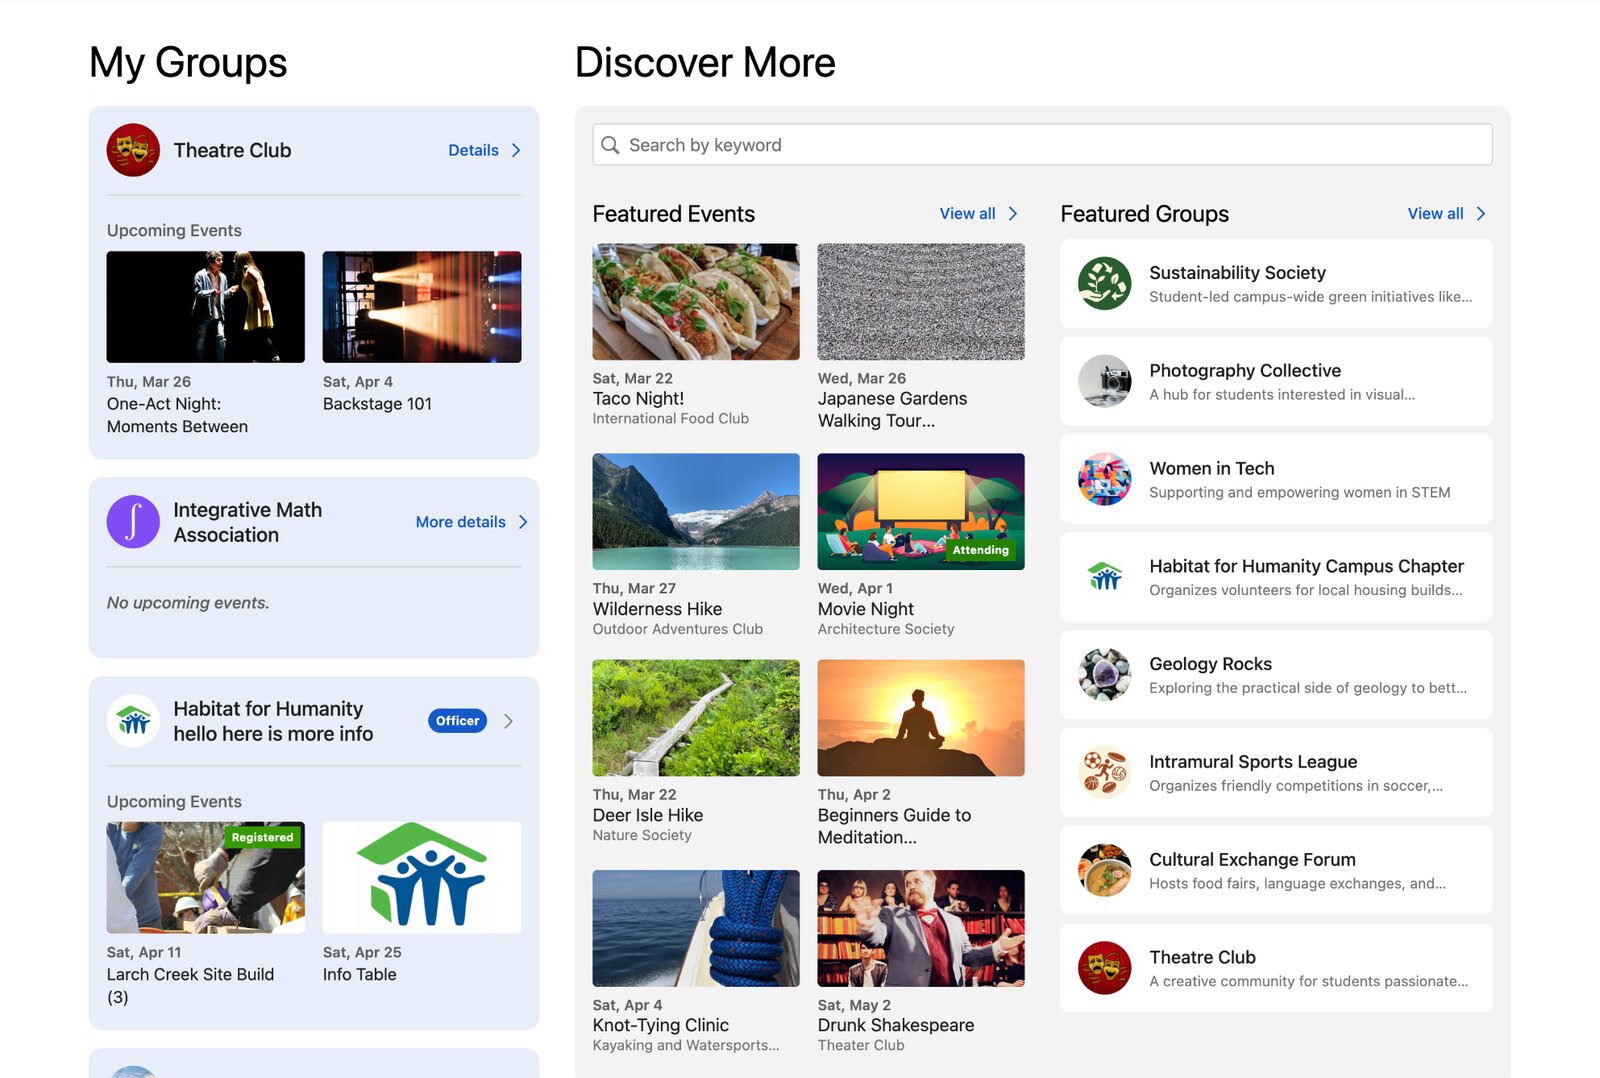Click the Wilderness Hike title text

point(657,609)
